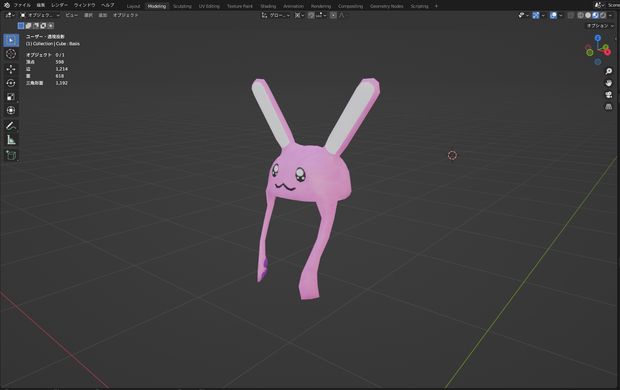Select the 3D Cursor tool
This screenshot has width=620, height=390.
tap(11, 54)
